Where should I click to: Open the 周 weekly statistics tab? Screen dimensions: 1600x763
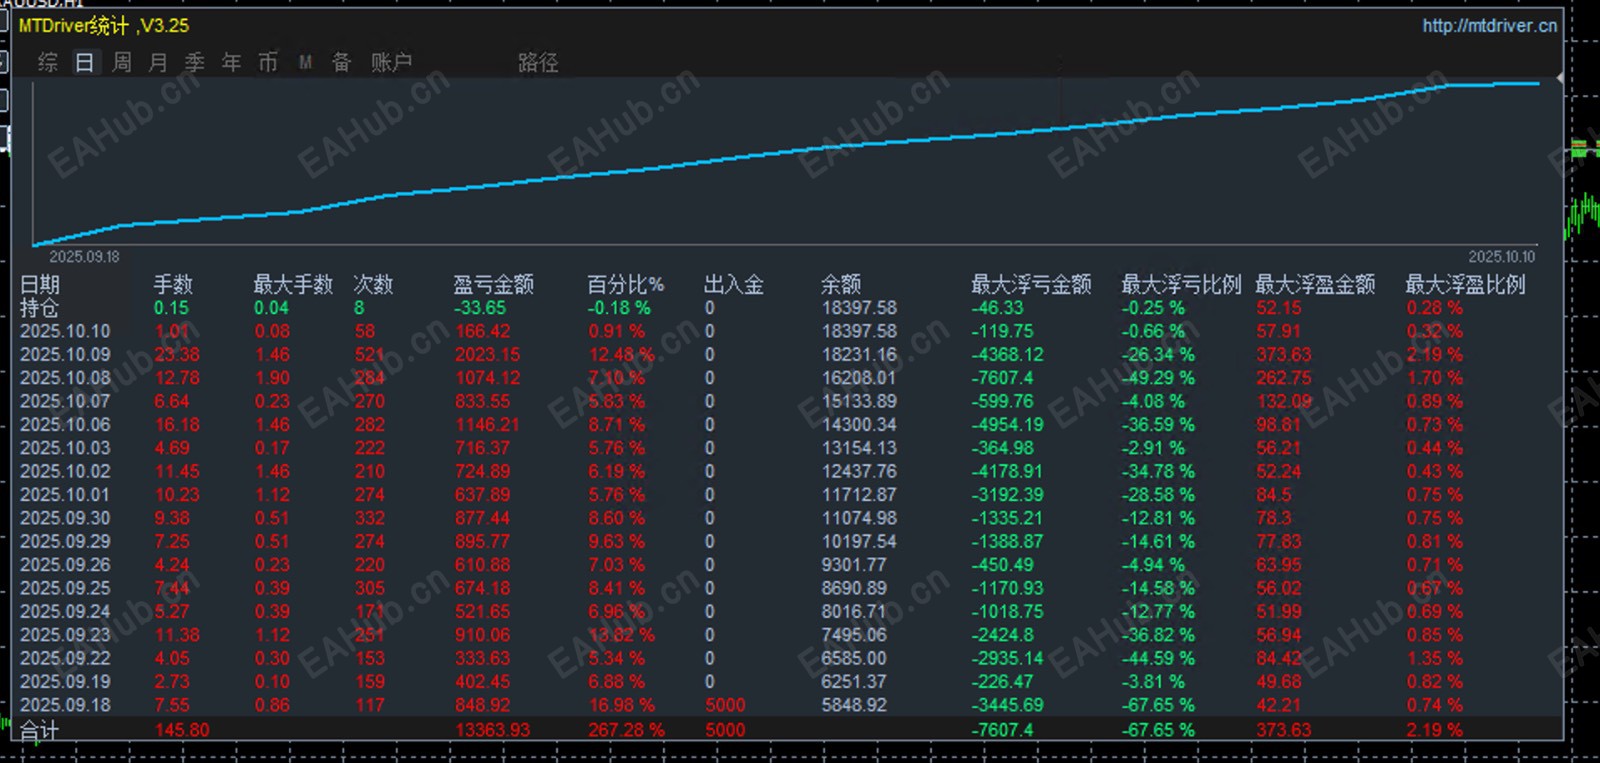(x=122, y=63)
